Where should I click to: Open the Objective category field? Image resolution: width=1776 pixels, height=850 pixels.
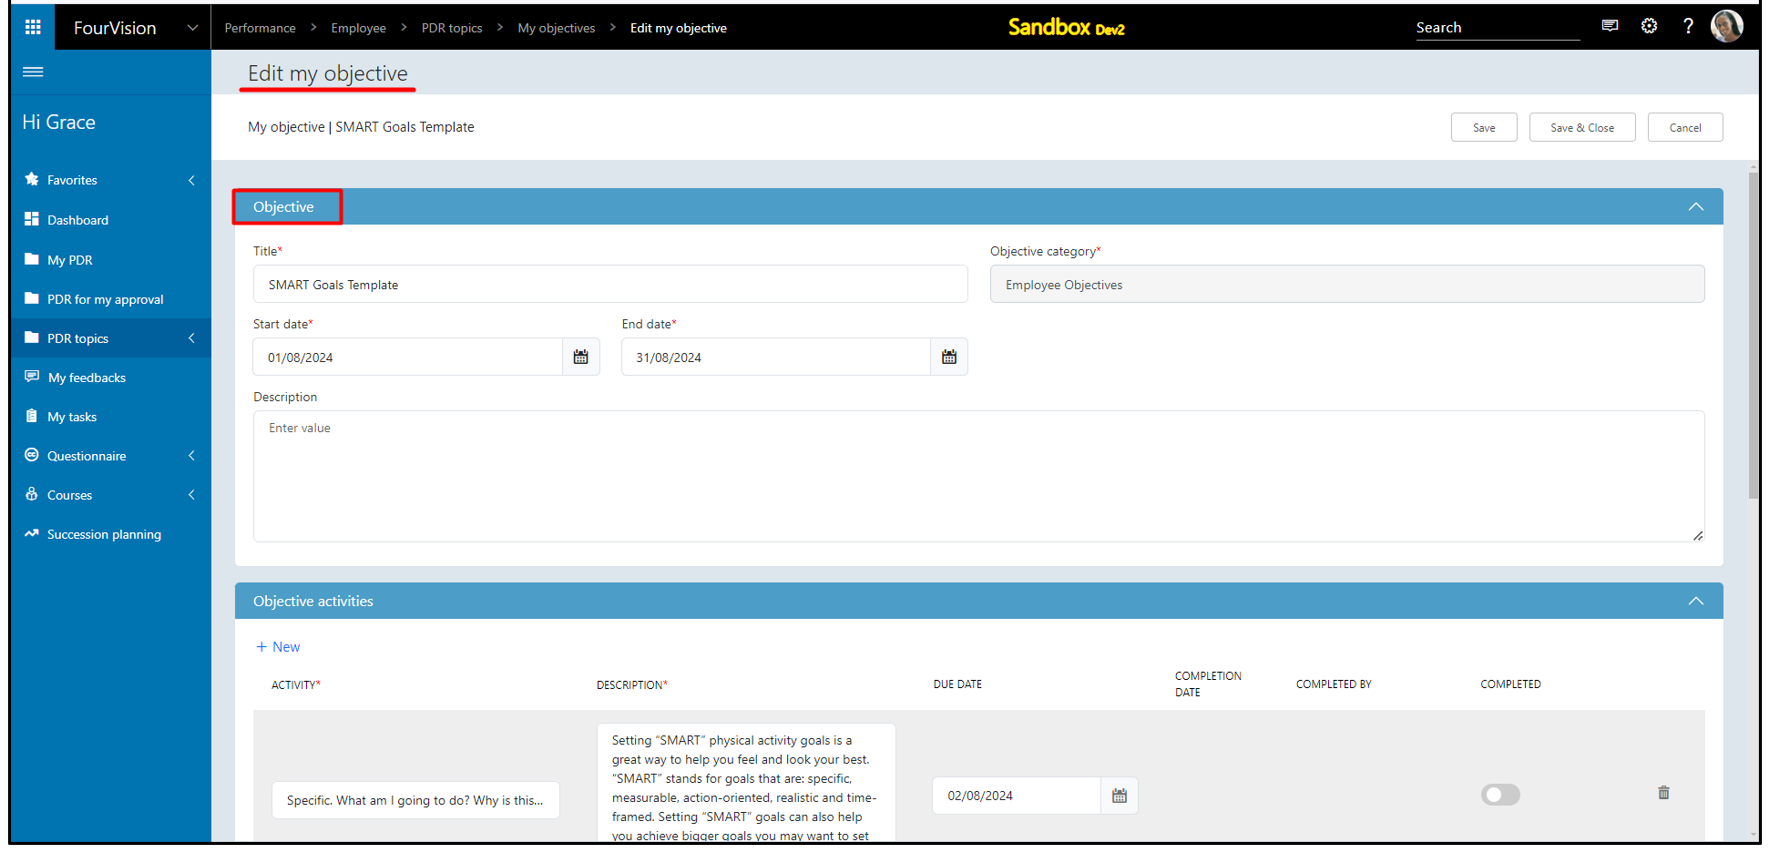(x=1347, y=284)
